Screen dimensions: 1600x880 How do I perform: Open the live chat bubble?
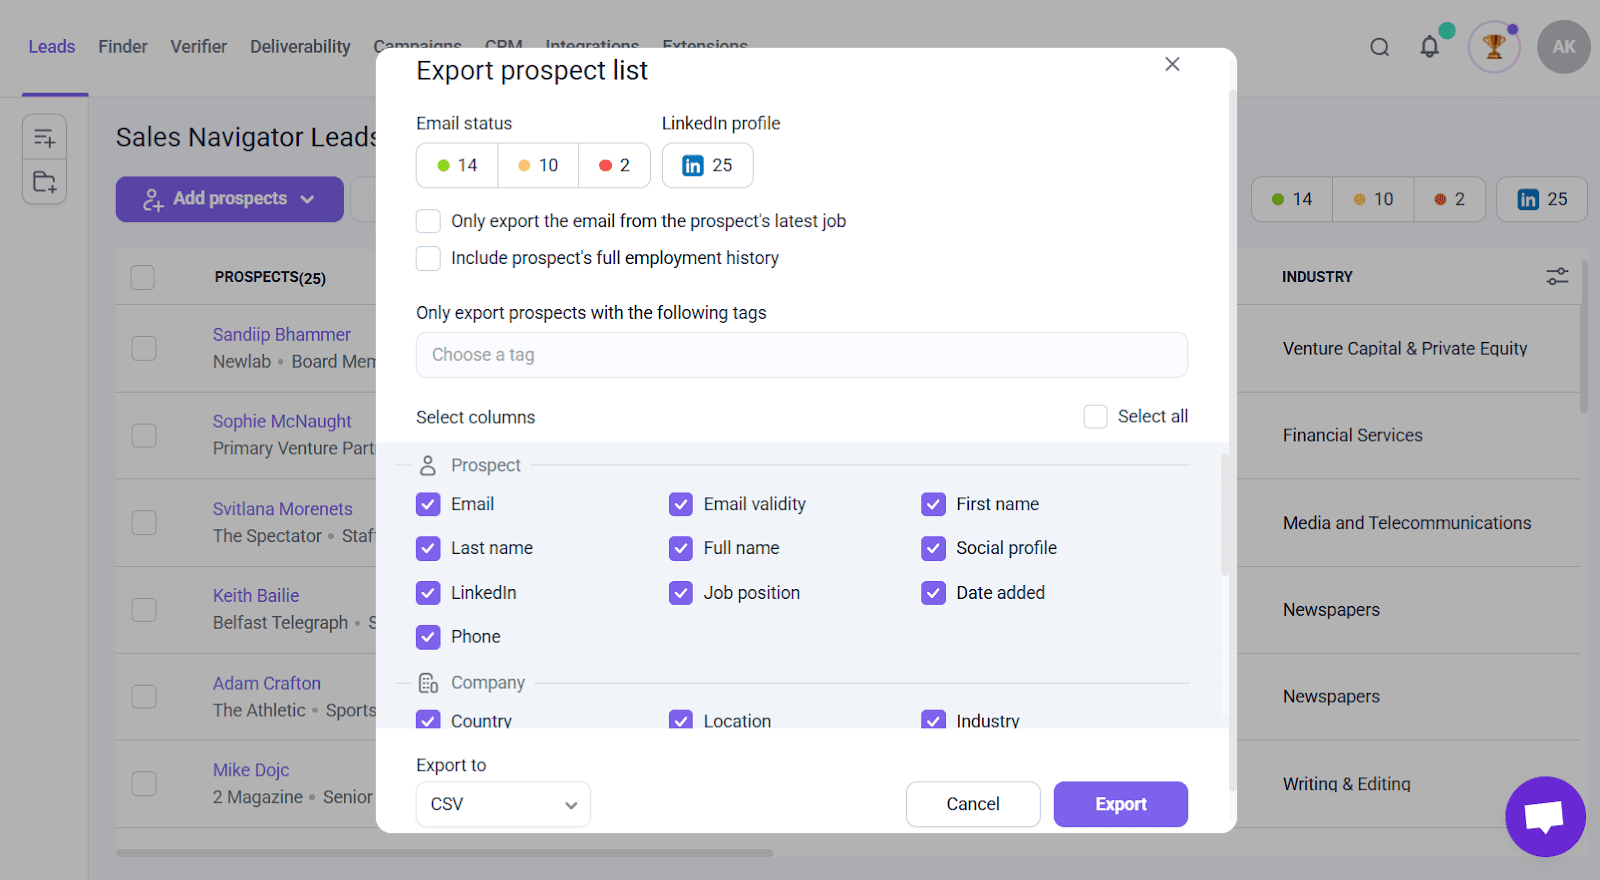1545,816
